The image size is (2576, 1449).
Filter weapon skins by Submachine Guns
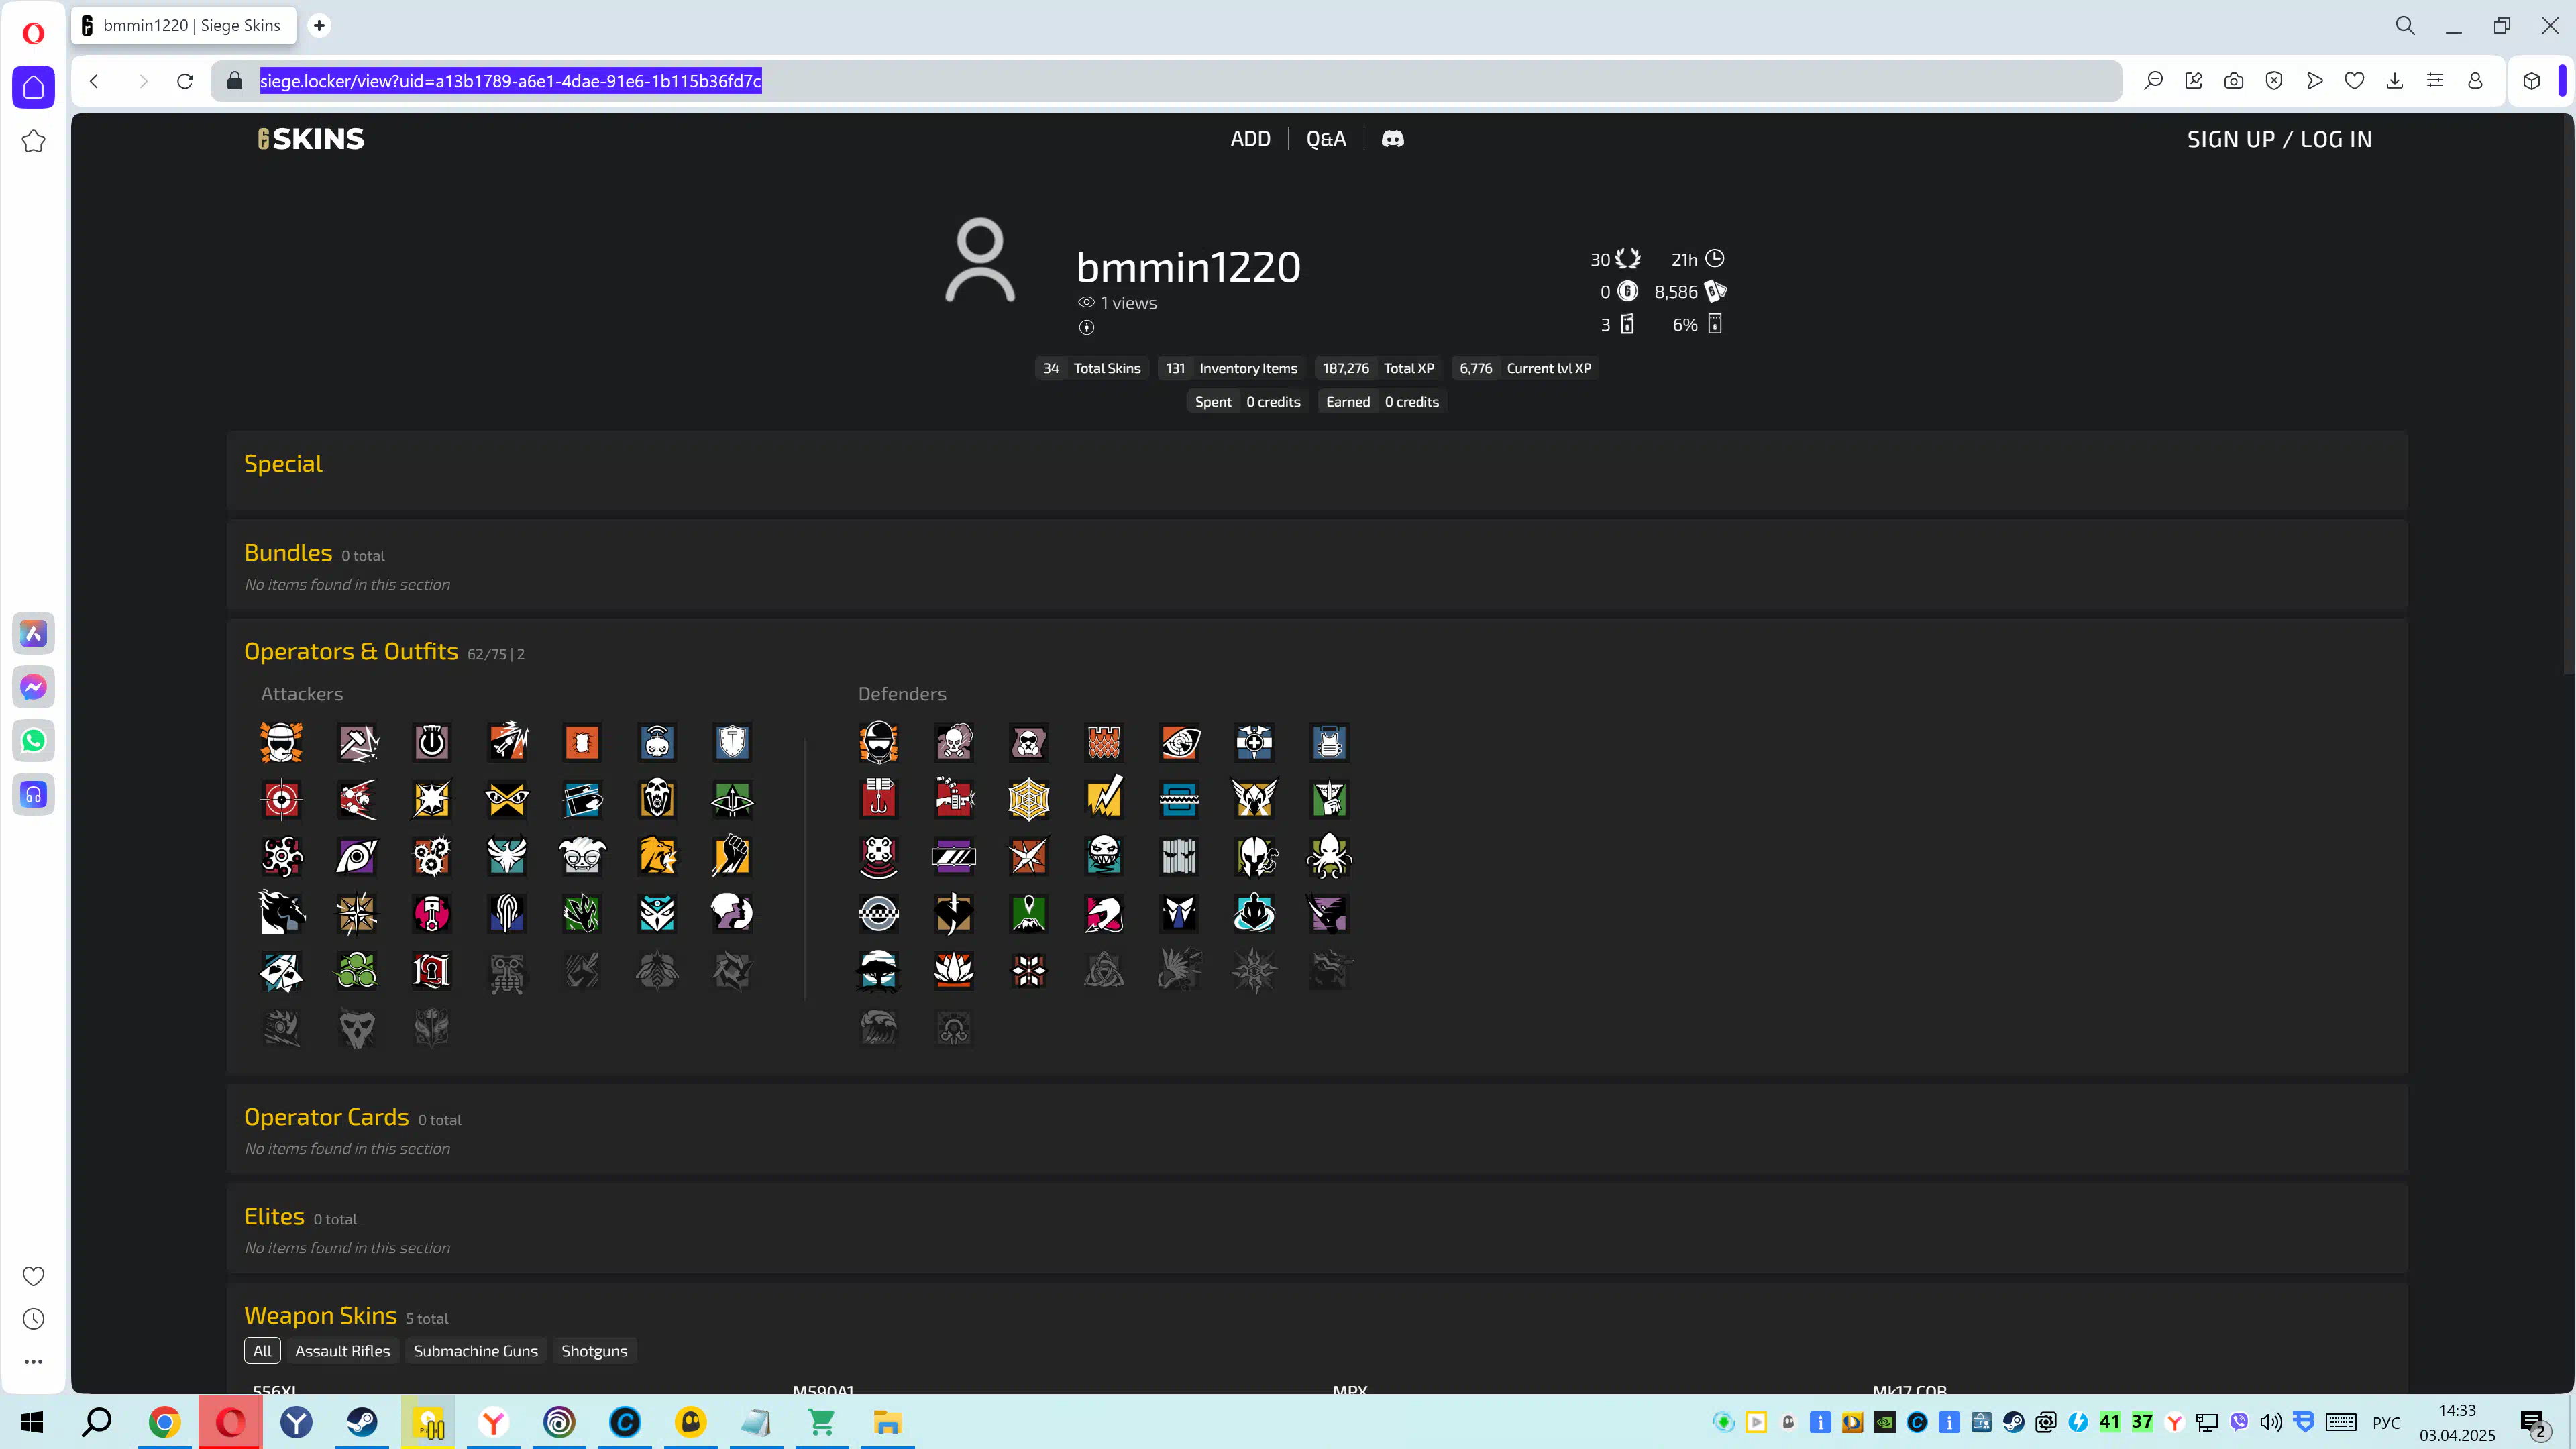click(x=476, y=1351)
